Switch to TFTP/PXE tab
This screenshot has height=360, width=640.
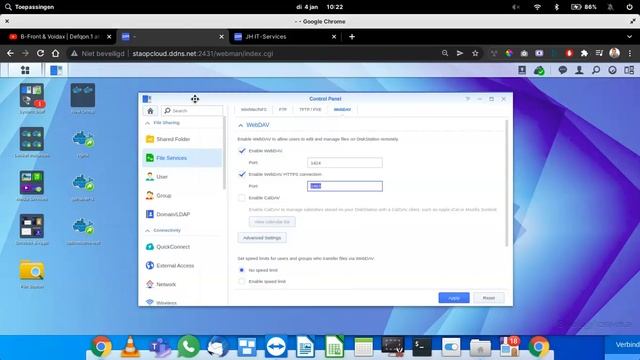pyautogui.click(x=310, y=109)
